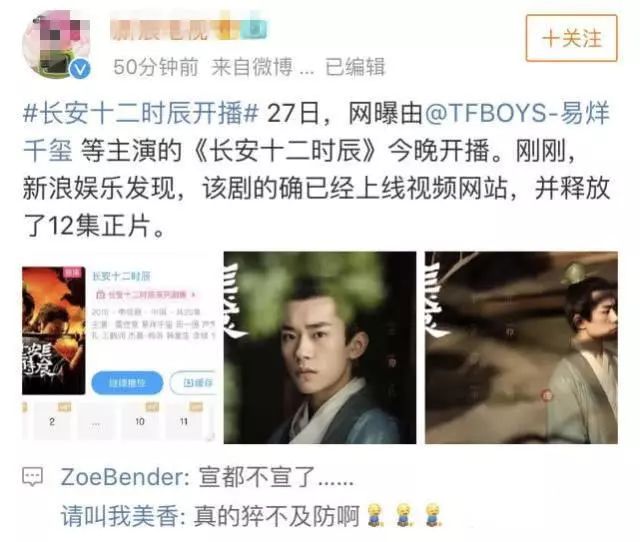Open the @TFBOYS-易烊千玺 mention link
This screenshot has width=640, height=542.
pos(316,131)
